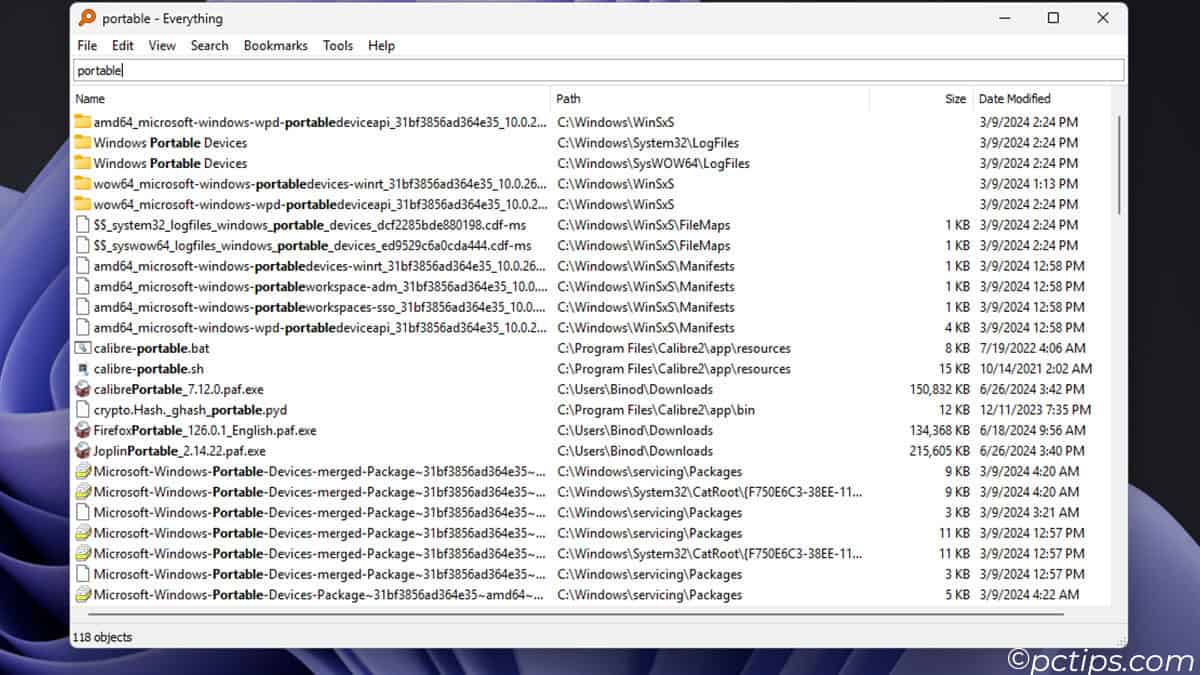Open the Tools menu
Screen dimensions: 1200x675
coord(338,45)
